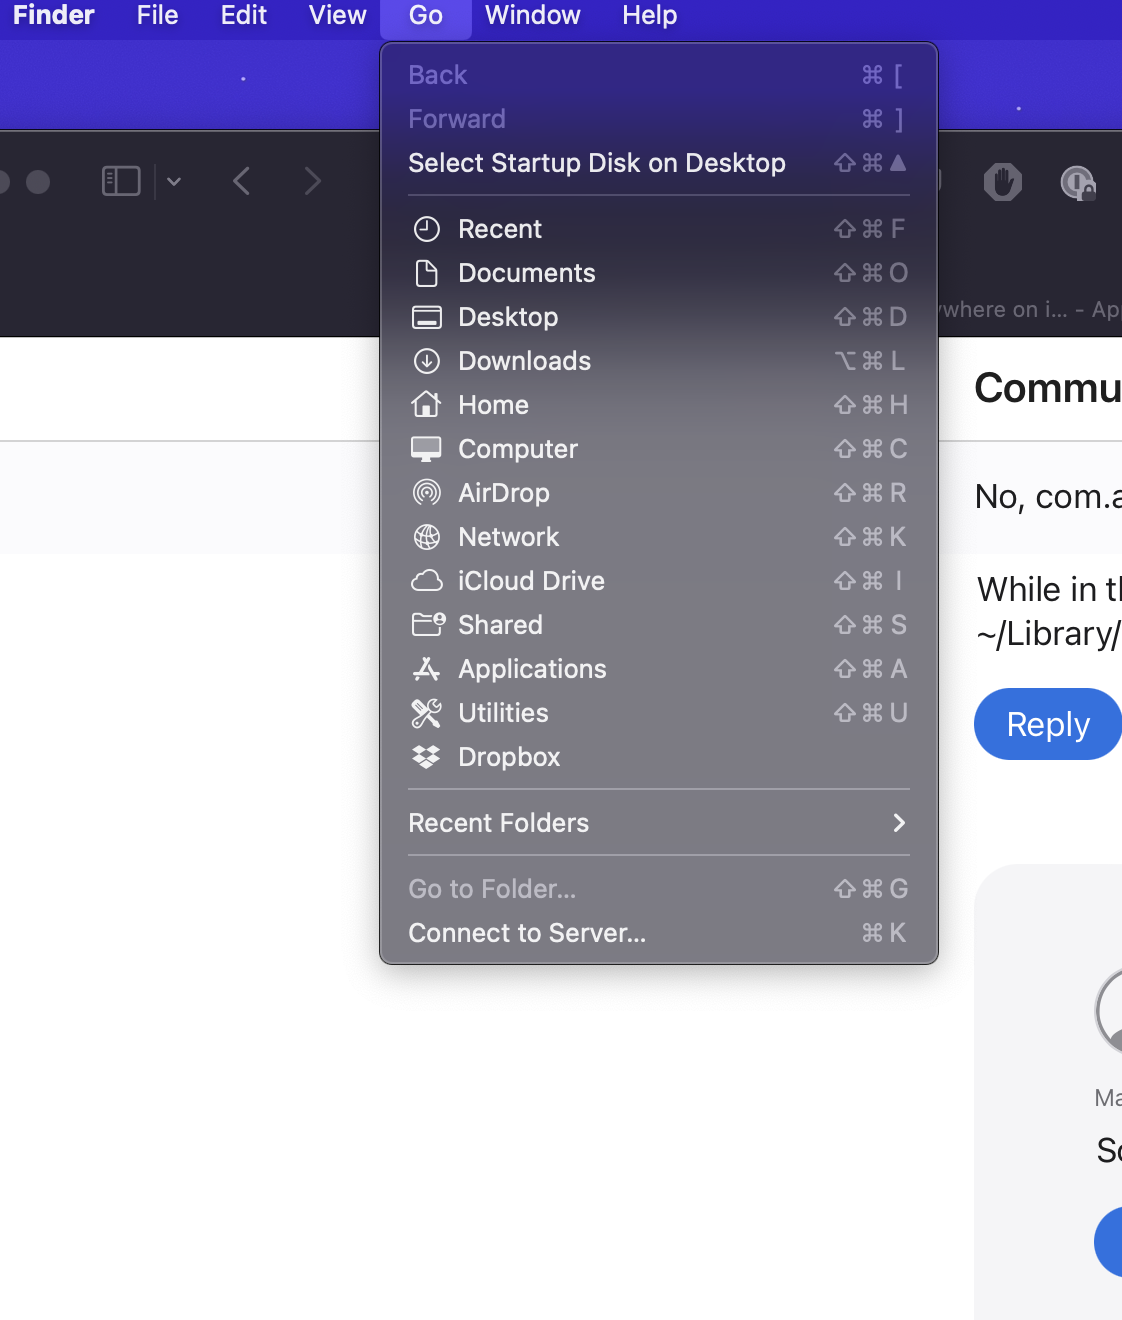Select Network in the Go menu

(x=658, y=537)
